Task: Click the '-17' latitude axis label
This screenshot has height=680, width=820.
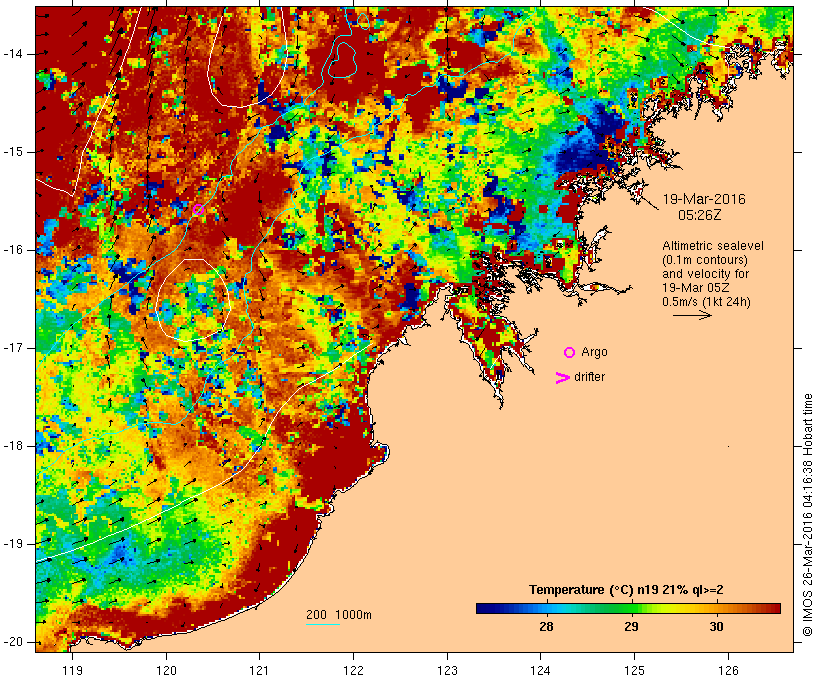Action: (x=13, y=348)
